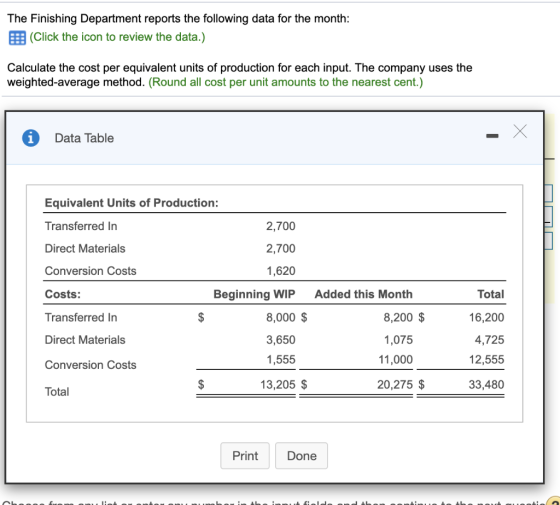Click the Direct Materials total 4,725
The image size is (560, 505).
(489, 340)
